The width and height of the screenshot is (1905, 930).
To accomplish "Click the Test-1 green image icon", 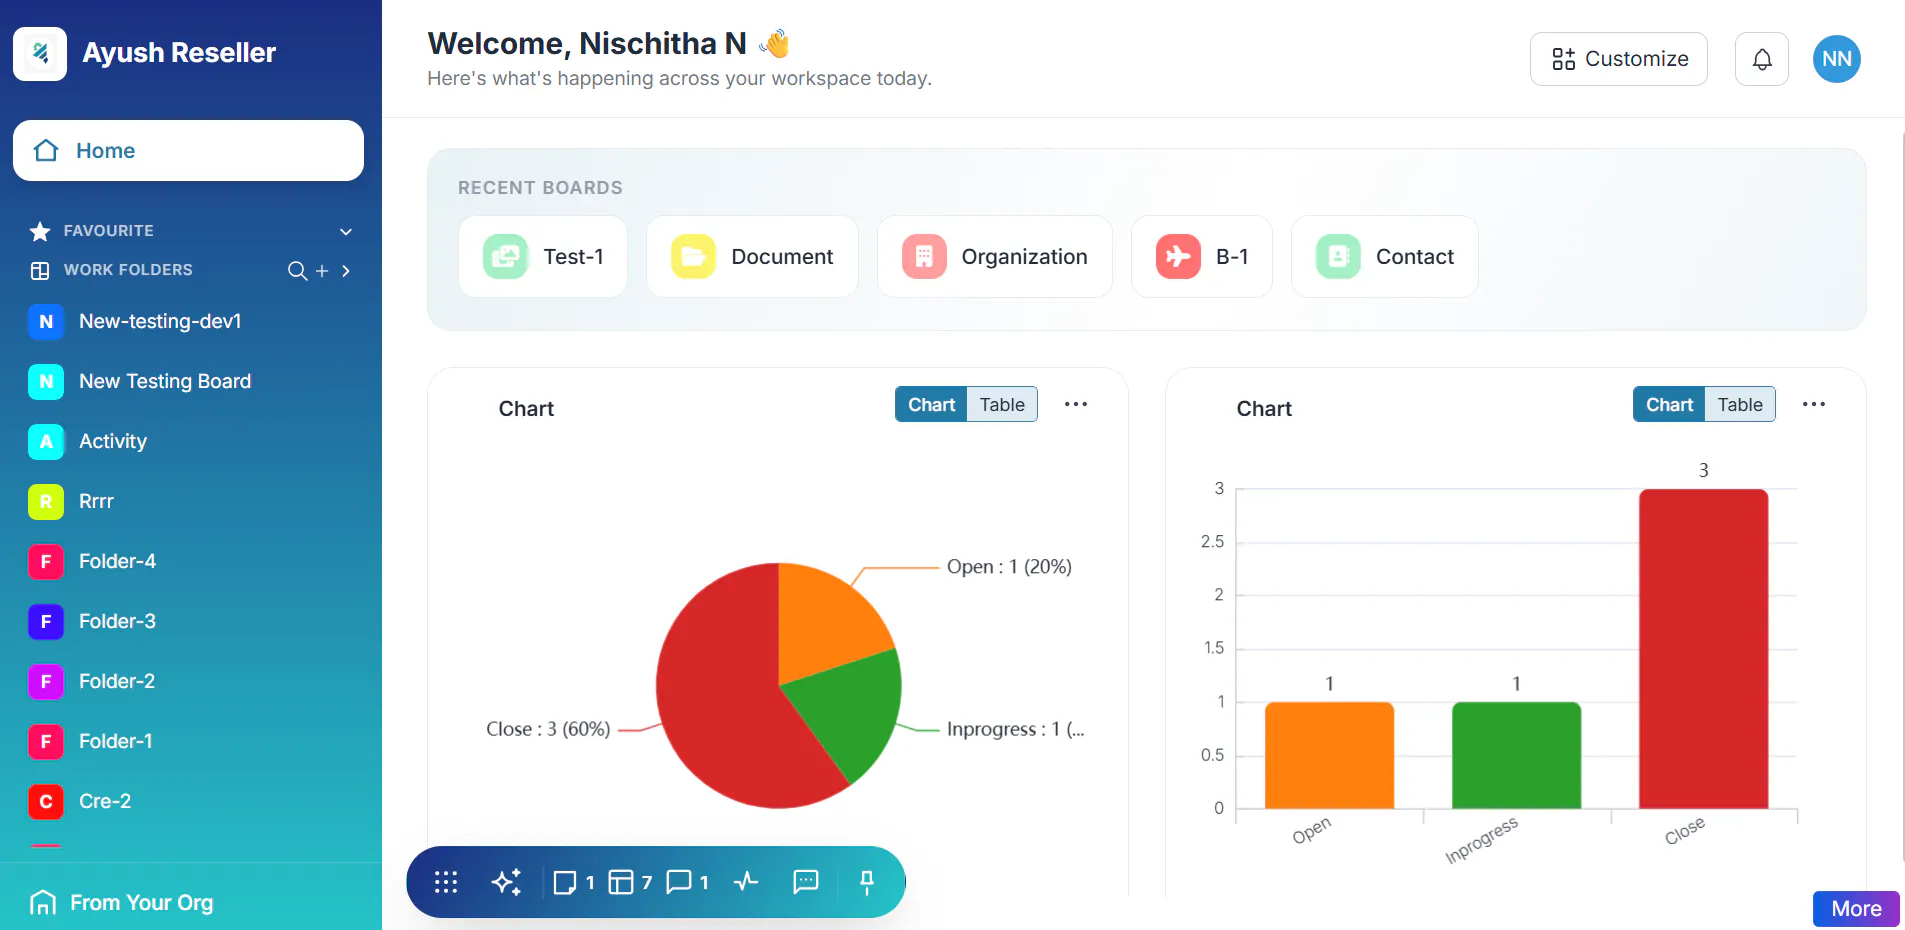I will (x=506, y=257).
